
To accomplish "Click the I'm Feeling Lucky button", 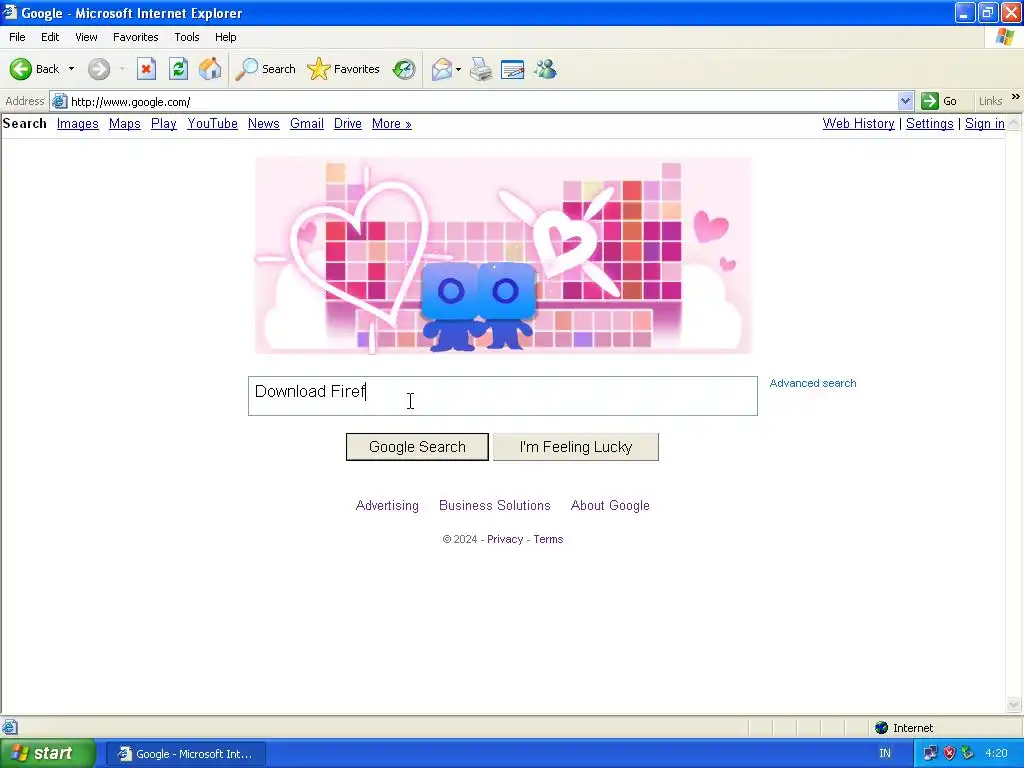I will [x=576, y=447].
